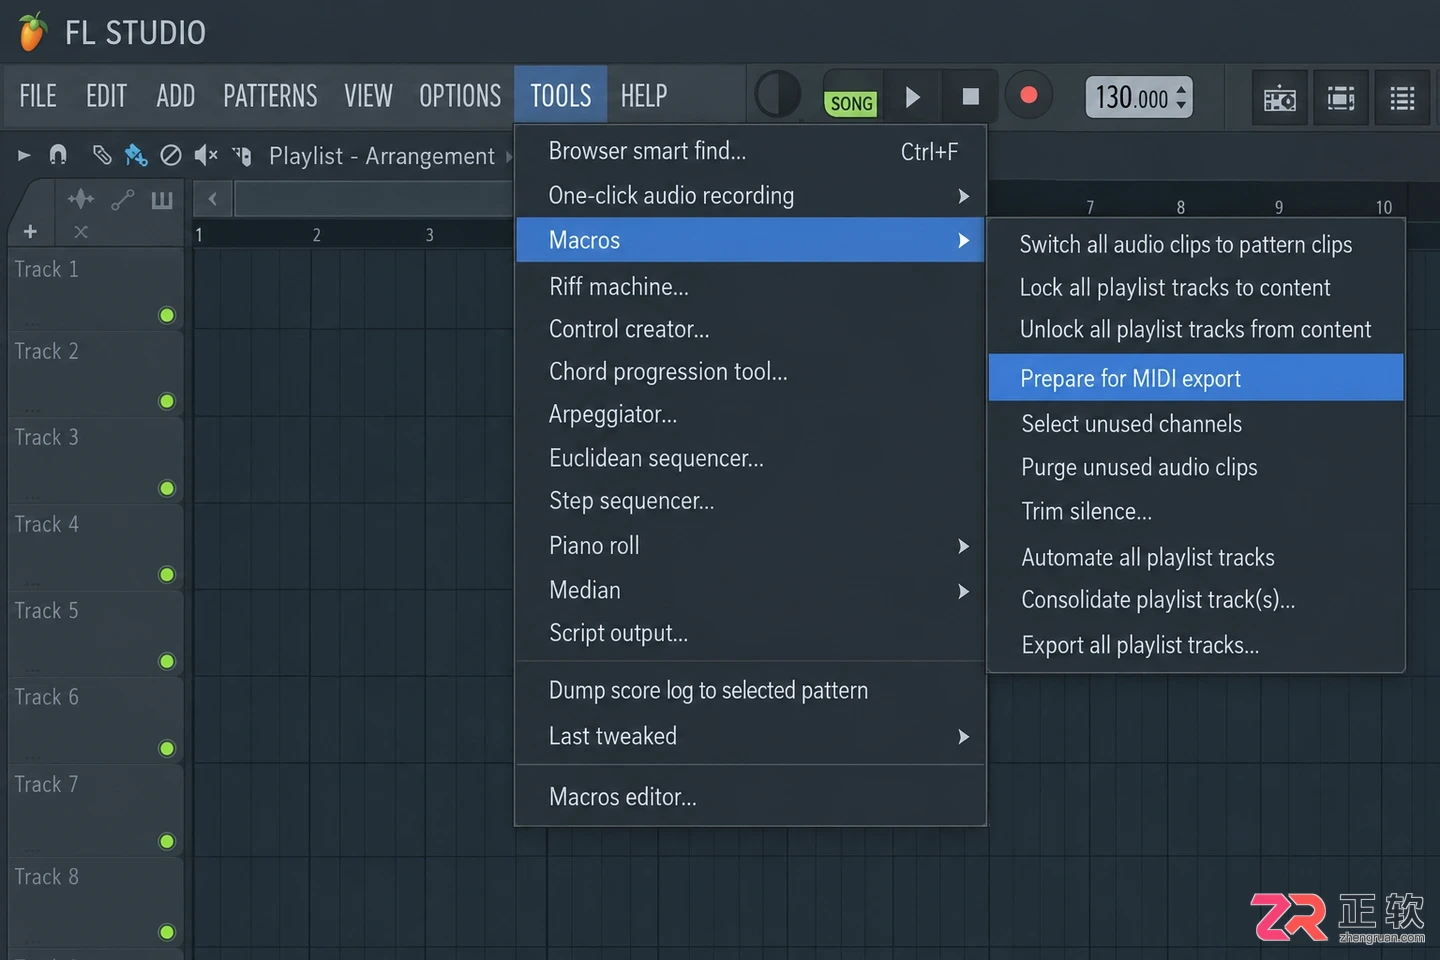The height and width of the screenshot is (960, 1440).
Task: Start playback with the play button
Action: tap(912, 97)
